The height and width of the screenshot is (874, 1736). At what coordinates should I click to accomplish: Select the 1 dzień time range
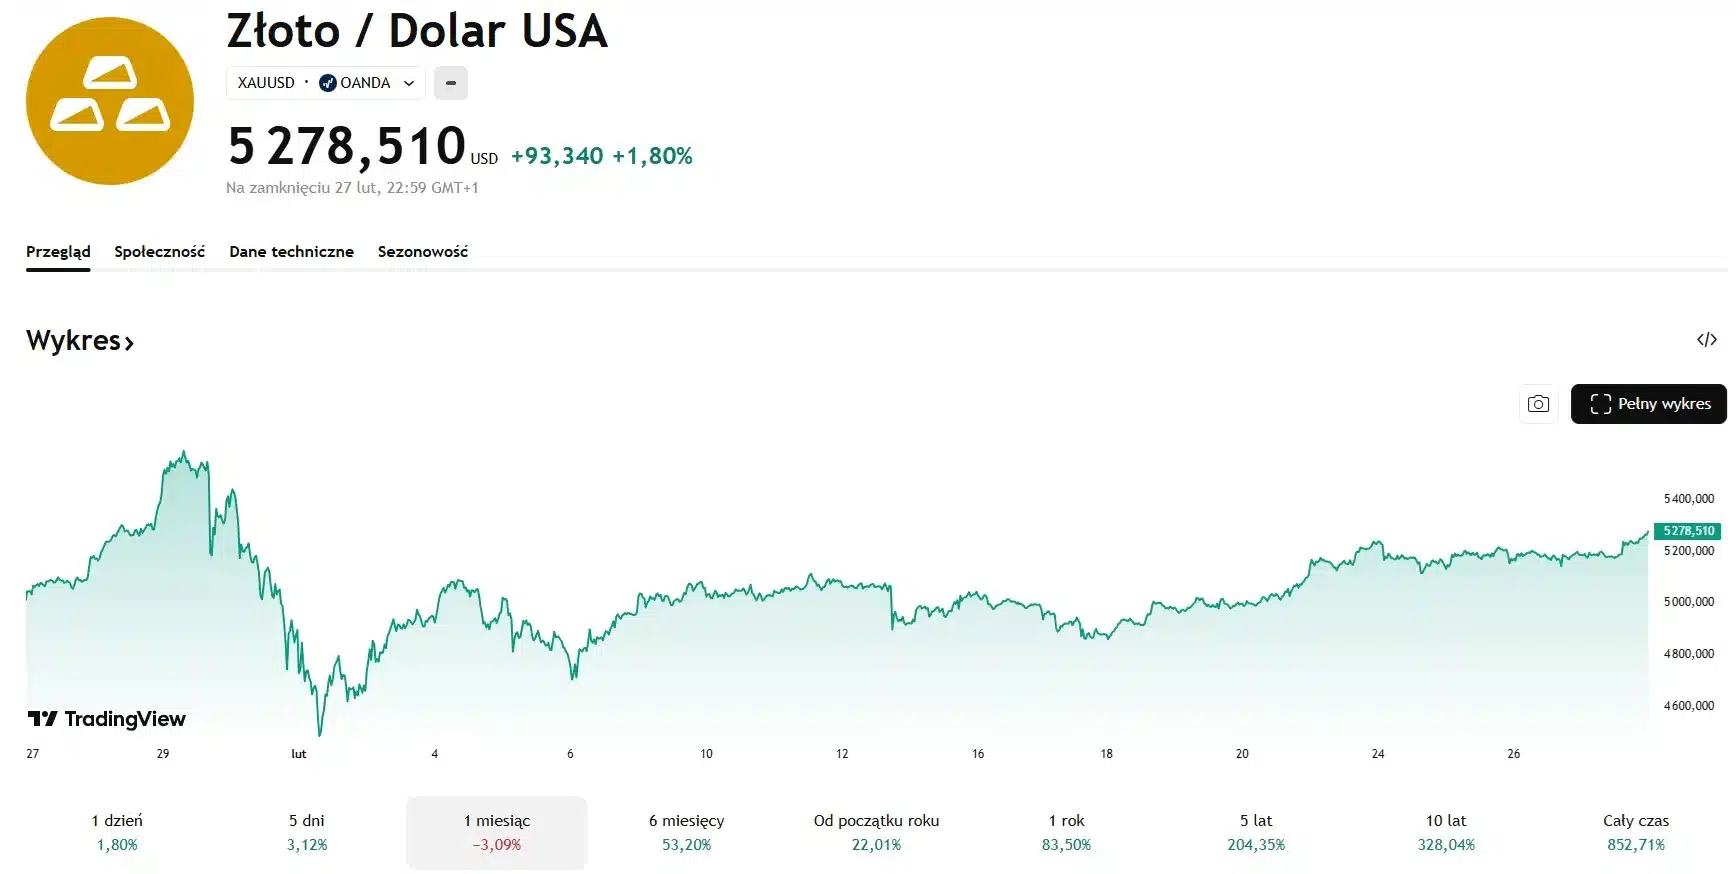point(117,832)
